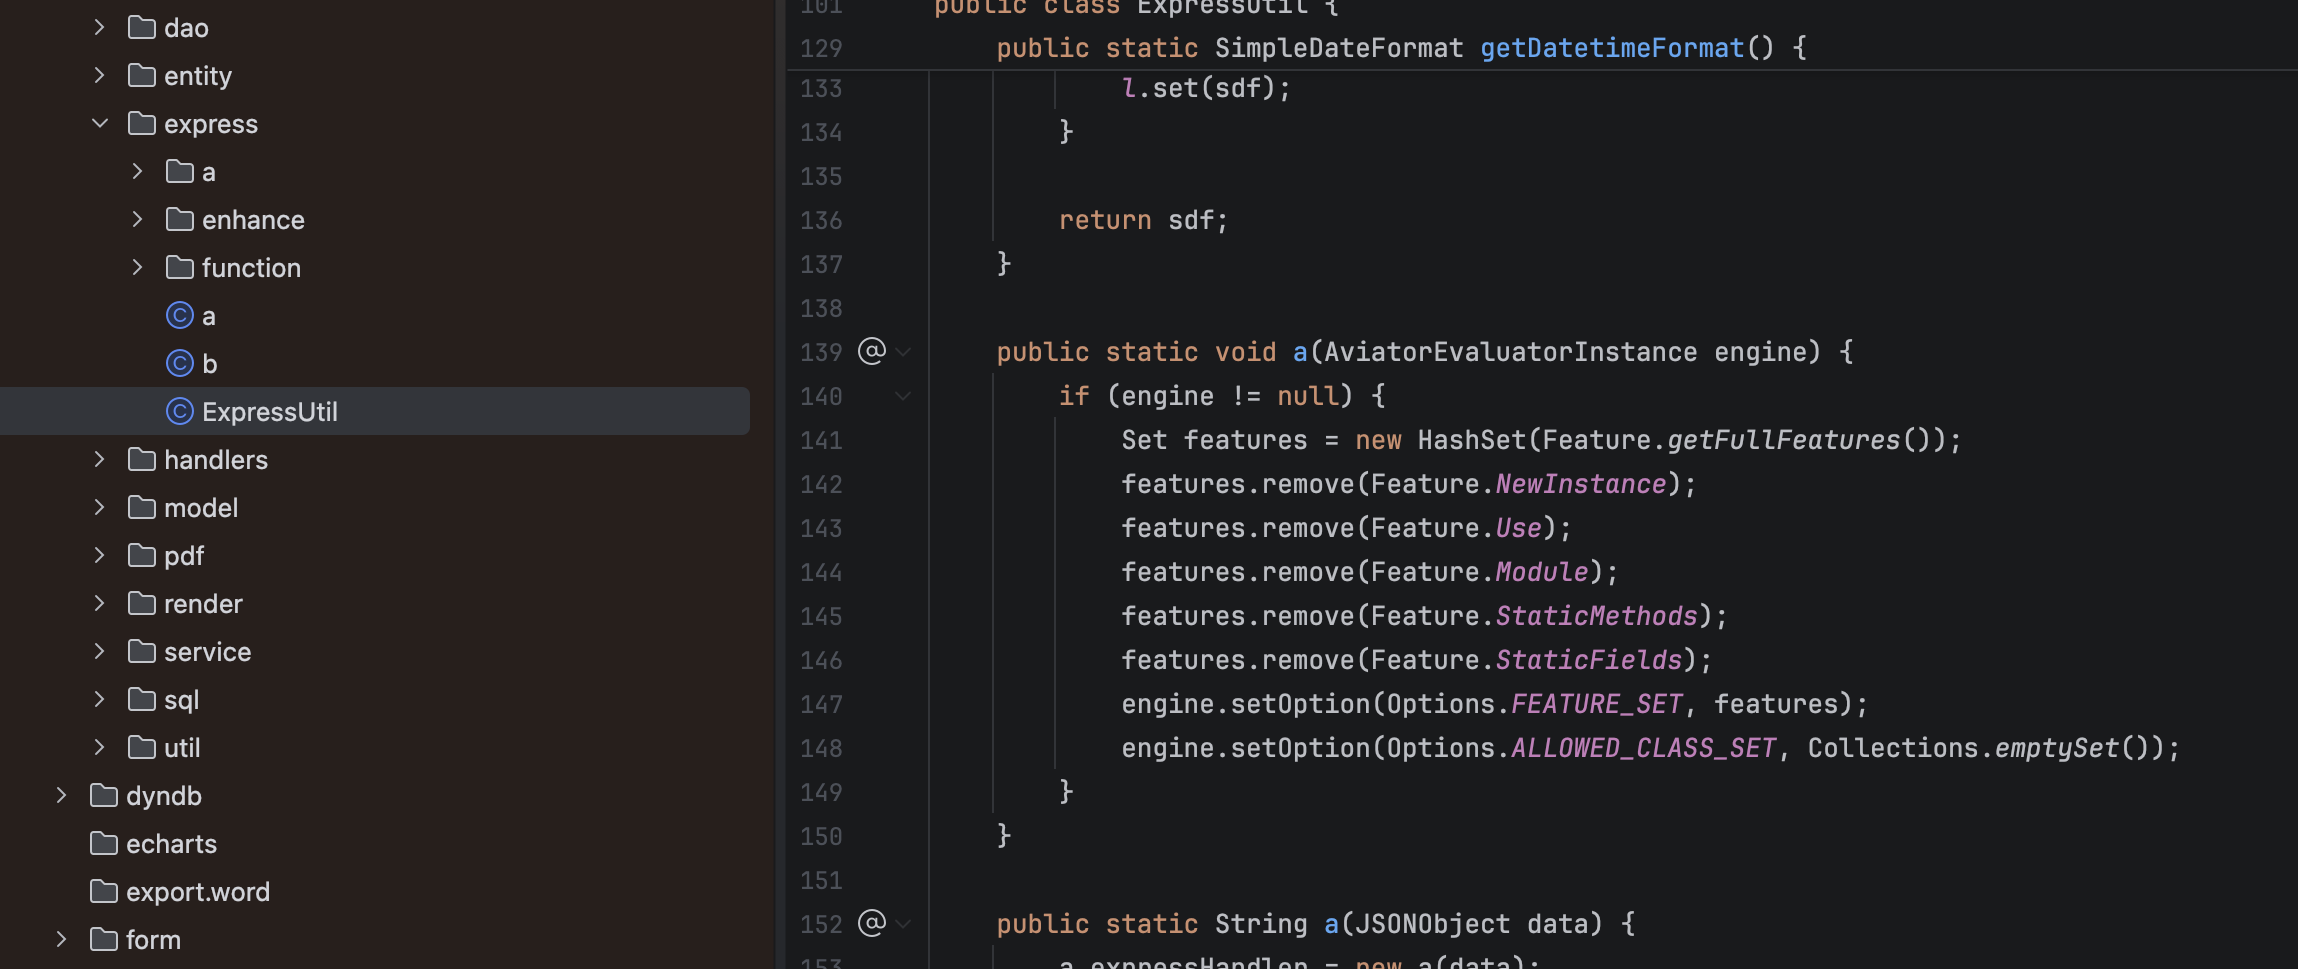This screenshot has width=2298, height=969.
Task: Expand the handlers folder chevron
Action: (x=100, y=459)
